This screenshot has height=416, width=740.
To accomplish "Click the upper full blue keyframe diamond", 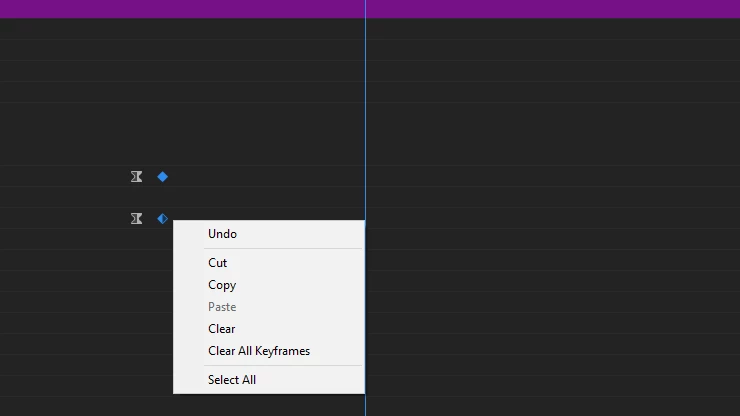I will pyautogui.click(x=162, y=177).
